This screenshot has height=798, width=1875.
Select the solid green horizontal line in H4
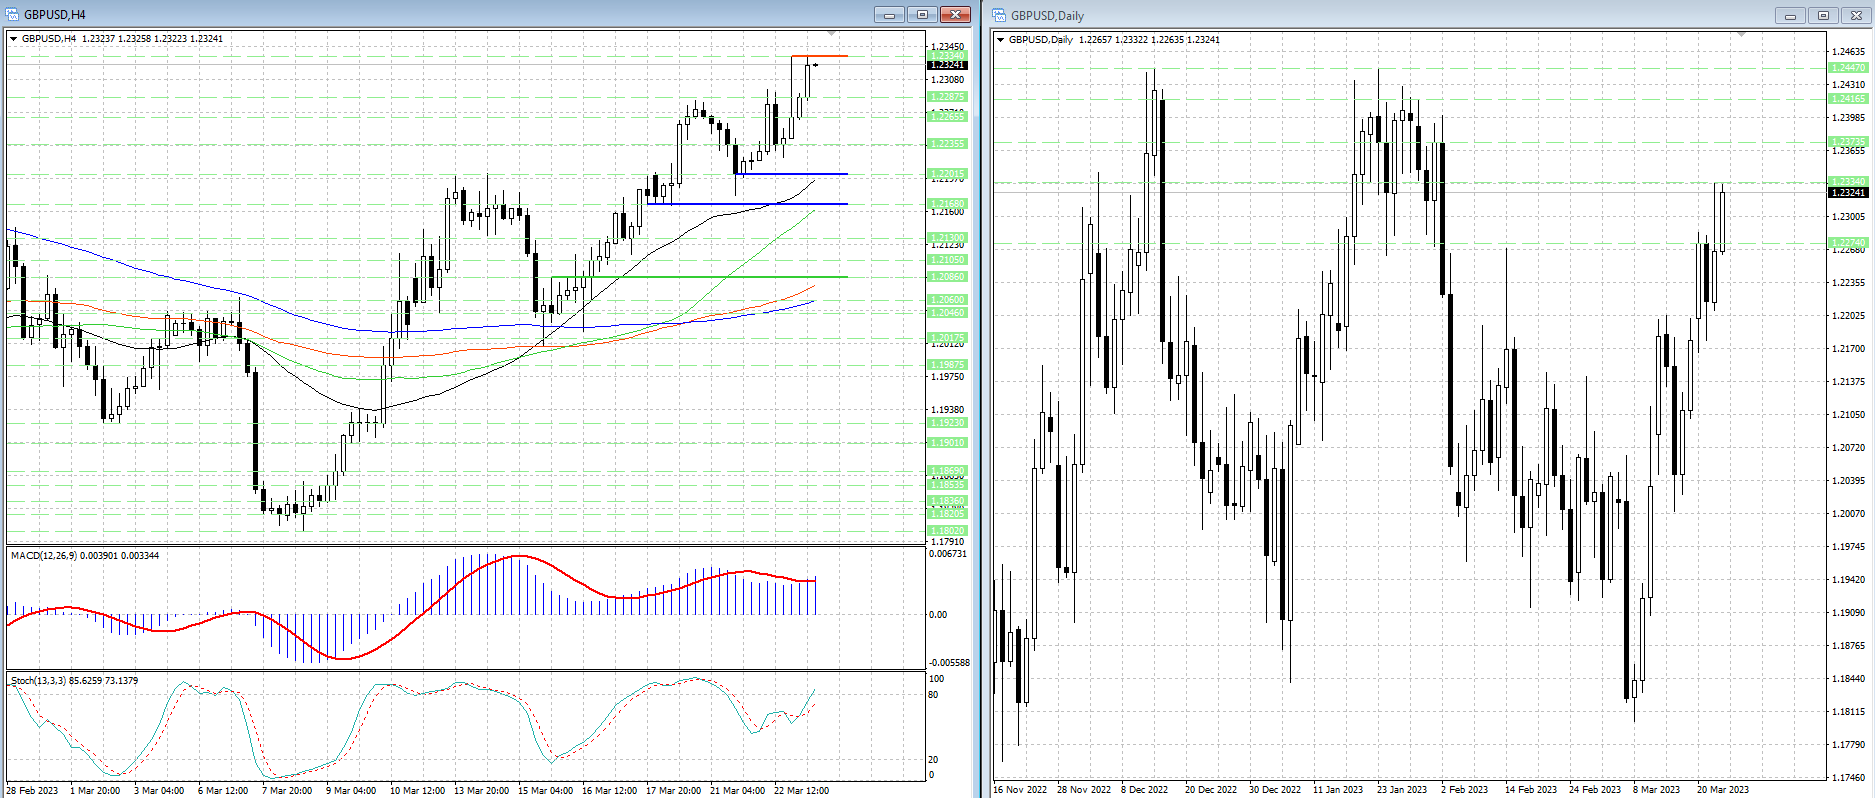coord(700,277)
